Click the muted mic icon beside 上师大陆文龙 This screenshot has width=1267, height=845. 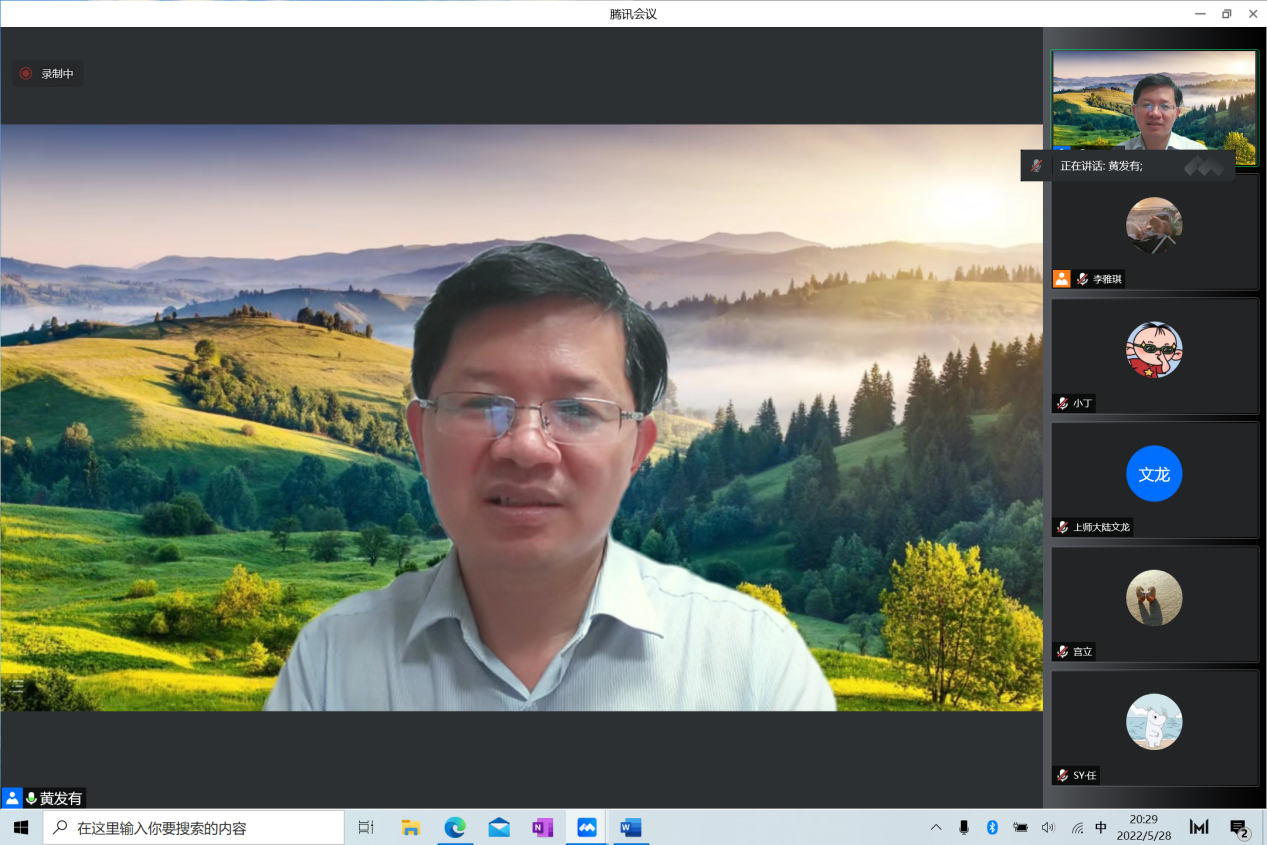1062,527
